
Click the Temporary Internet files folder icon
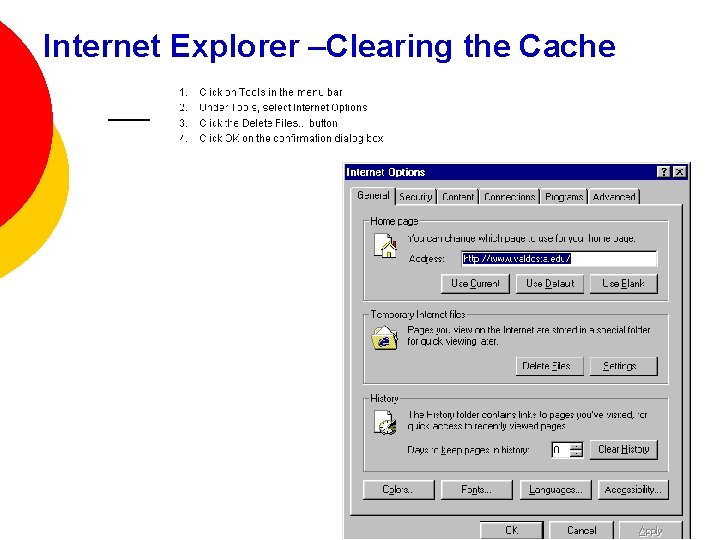pos(384,338)
